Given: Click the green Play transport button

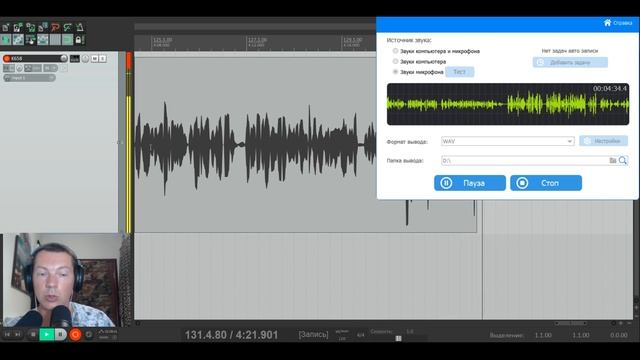Looking at the screenshot, I should pyautogui.click(x=47, y=335).
